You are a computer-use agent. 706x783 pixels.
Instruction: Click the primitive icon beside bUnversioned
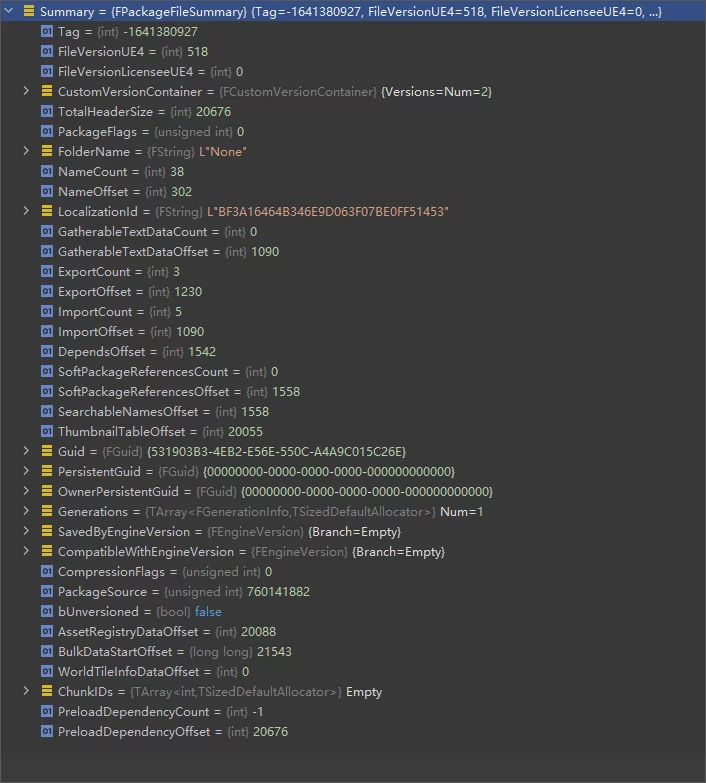[47, 612]
